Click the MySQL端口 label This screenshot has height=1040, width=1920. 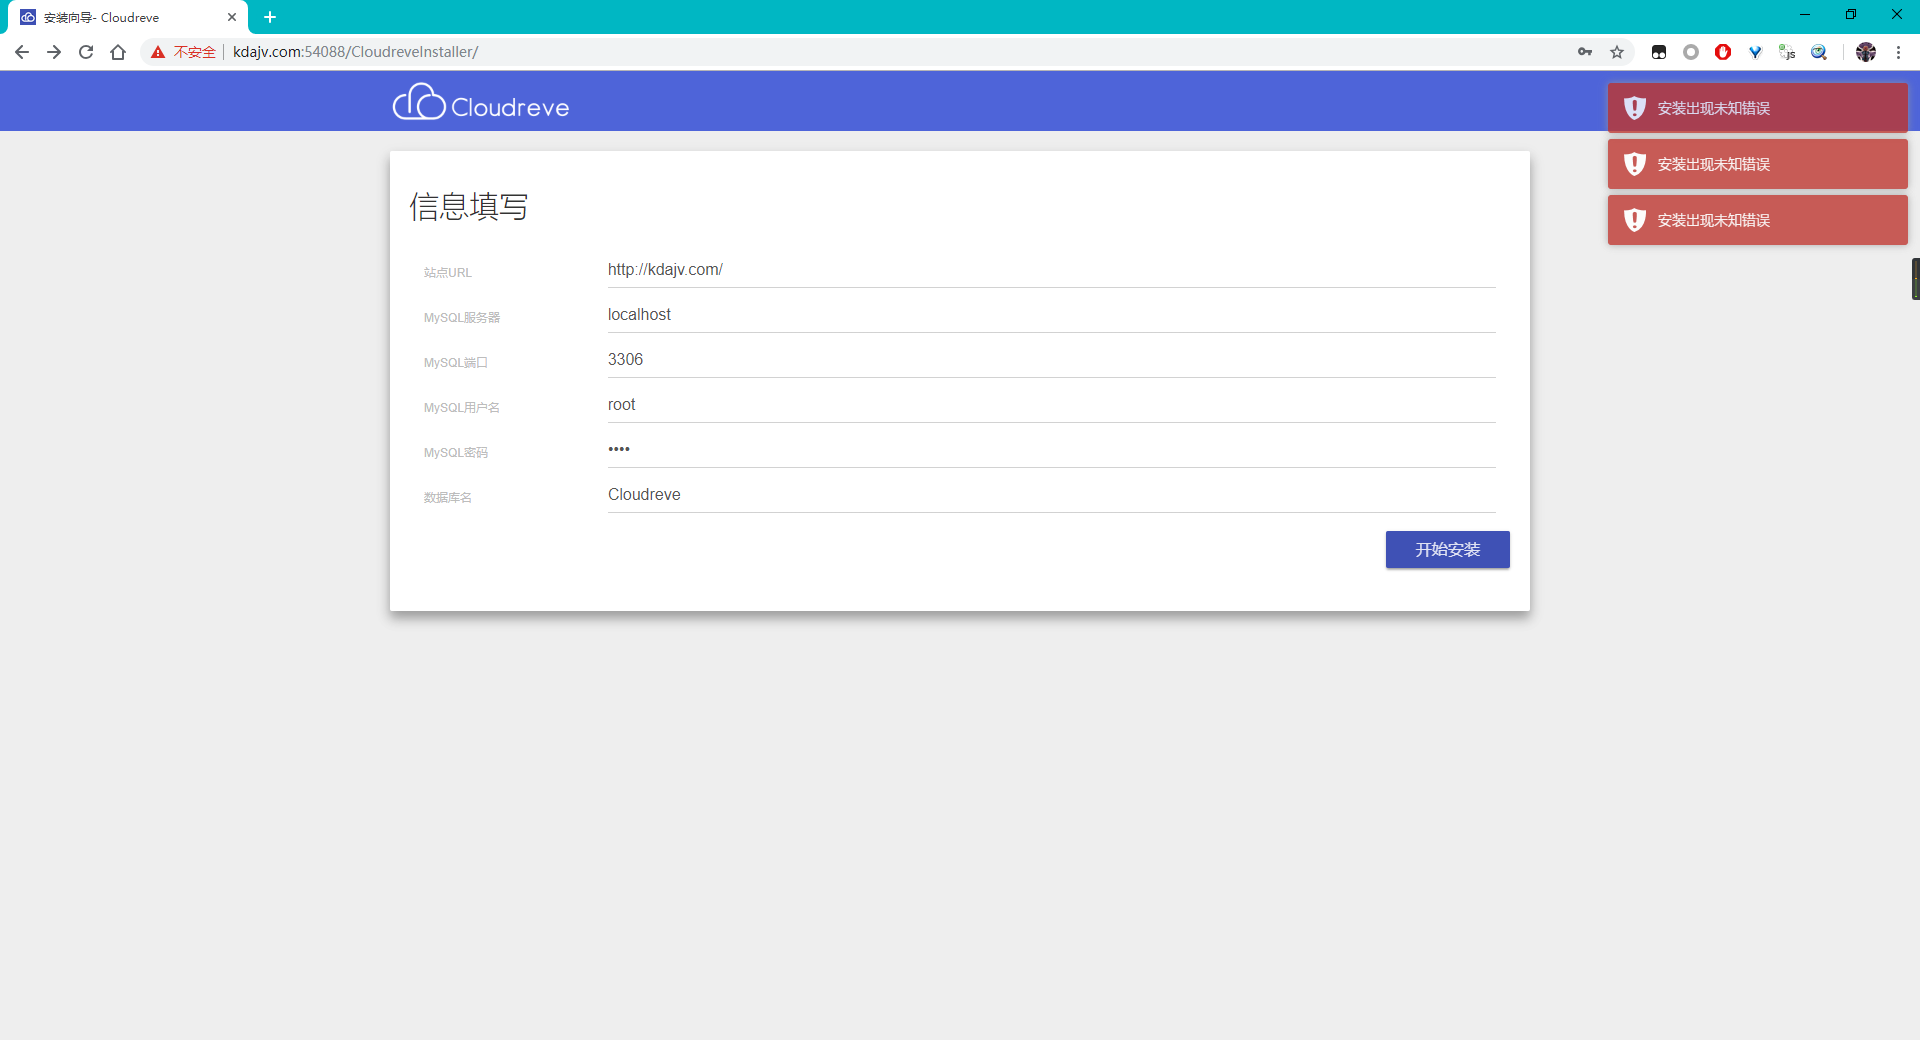(x=455, y=363)
